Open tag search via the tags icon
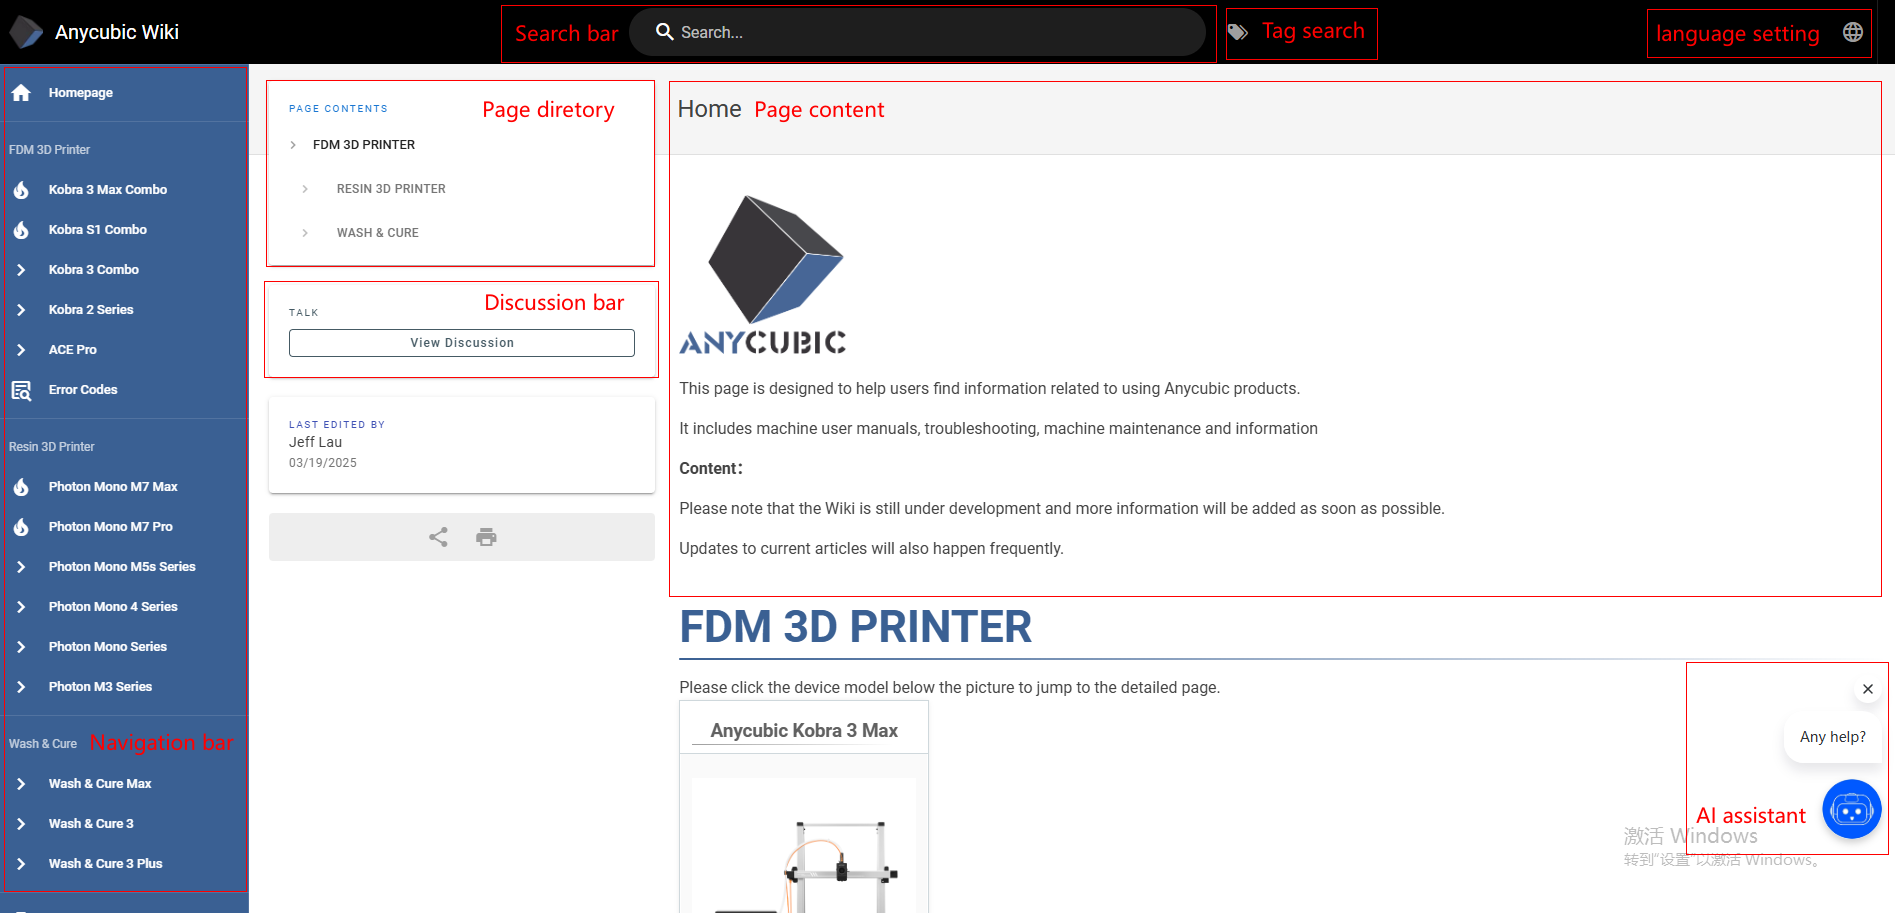 [1238, 32]
